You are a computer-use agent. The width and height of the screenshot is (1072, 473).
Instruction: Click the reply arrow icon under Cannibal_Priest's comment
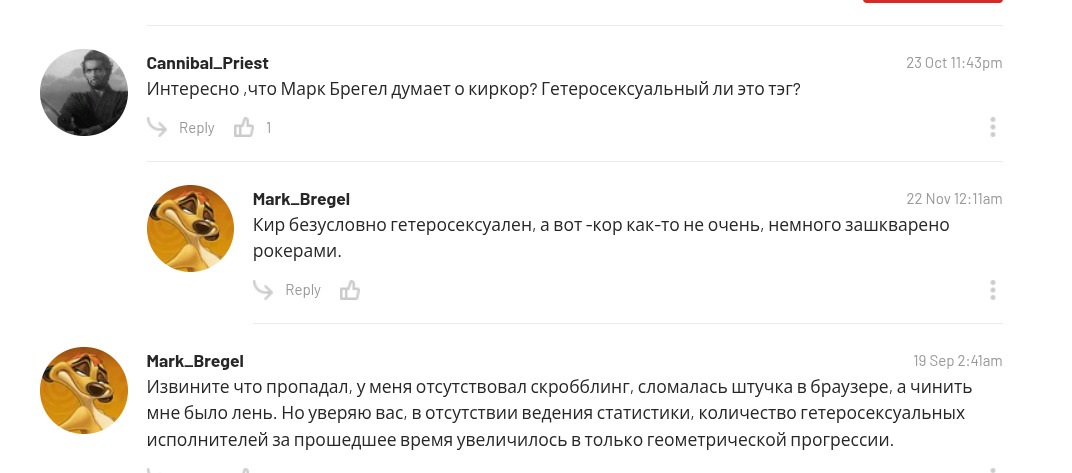point(157,127)
